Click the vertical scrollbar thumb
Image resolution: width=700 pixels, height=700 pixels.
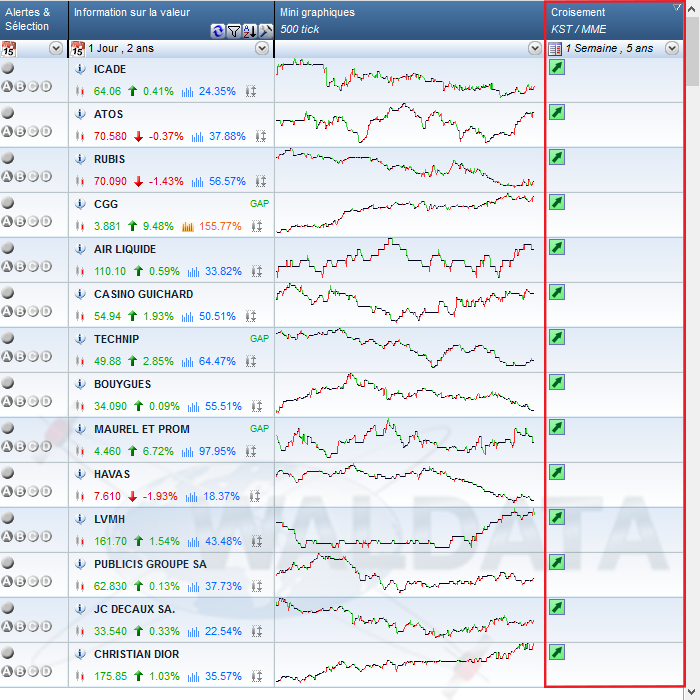click(x=692, y=50)
